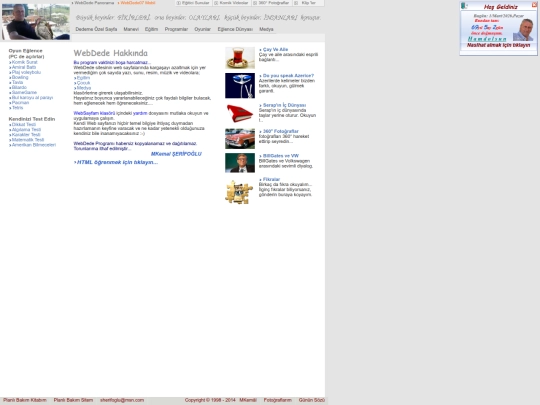Image resolution: width=540 pixels, height=405 pixels.
Task: Click the green icon in Hoş Geldiniz popup corner
Action: 464,6
